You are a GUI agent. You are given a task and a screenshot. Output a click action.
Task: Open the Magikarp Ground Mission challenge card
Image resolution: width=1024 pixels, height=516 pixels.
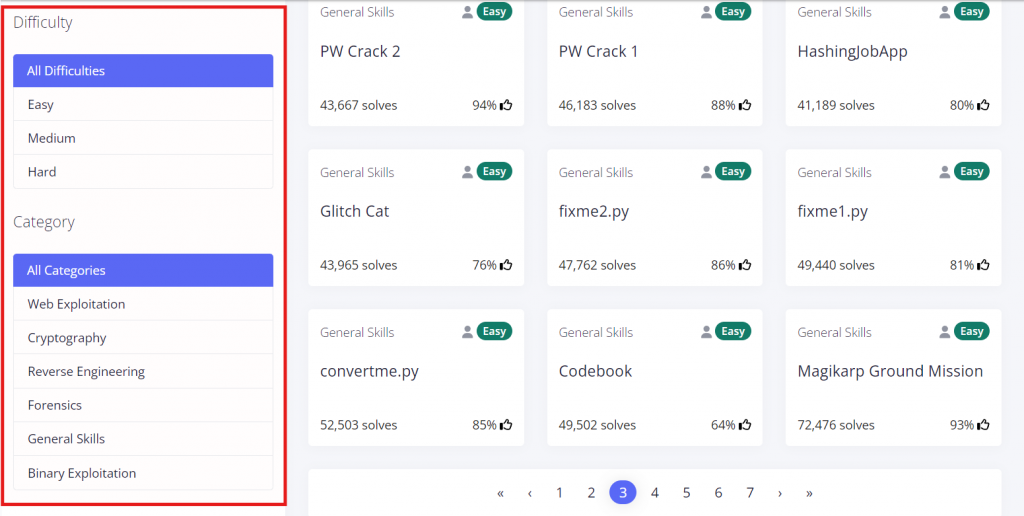point(893,378)
